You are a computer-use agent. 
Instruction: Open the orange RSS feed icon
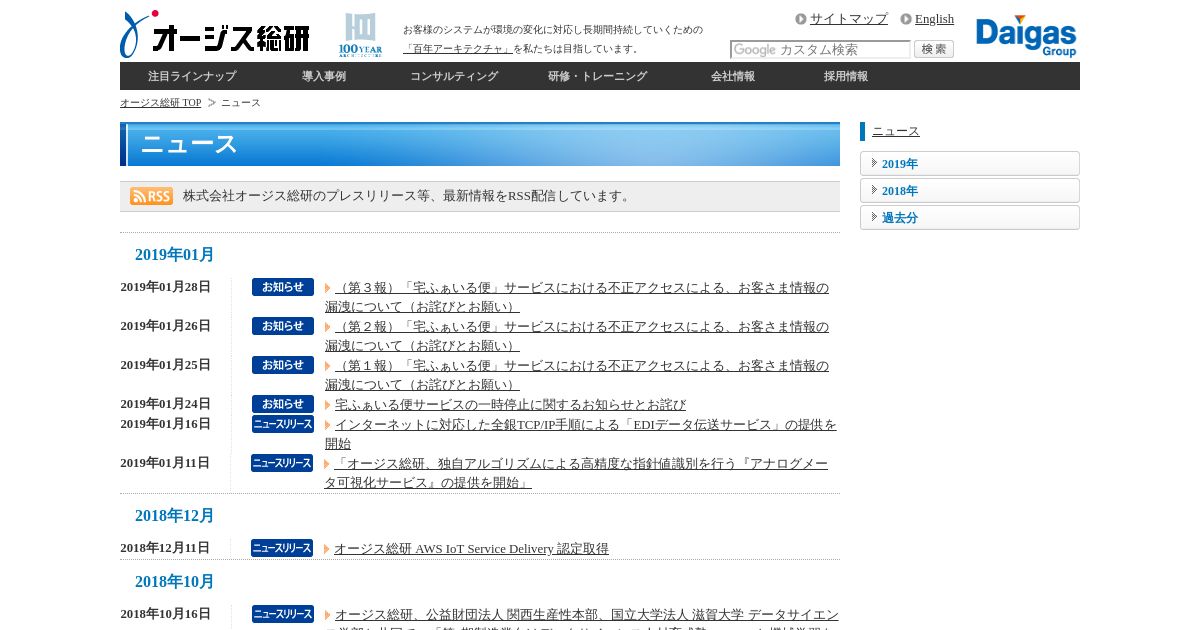click(151, 196)
